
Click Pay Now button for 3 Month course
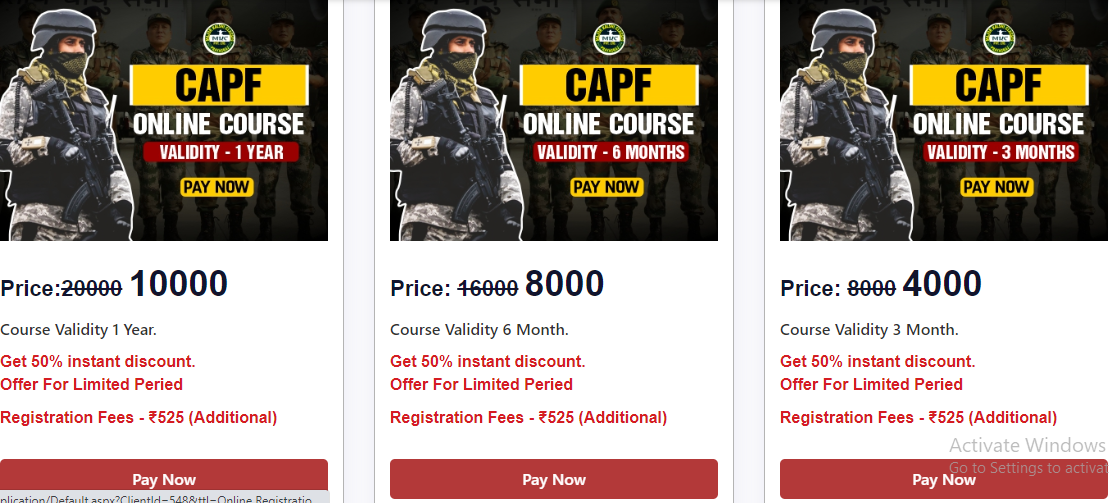tap(944, 479)
